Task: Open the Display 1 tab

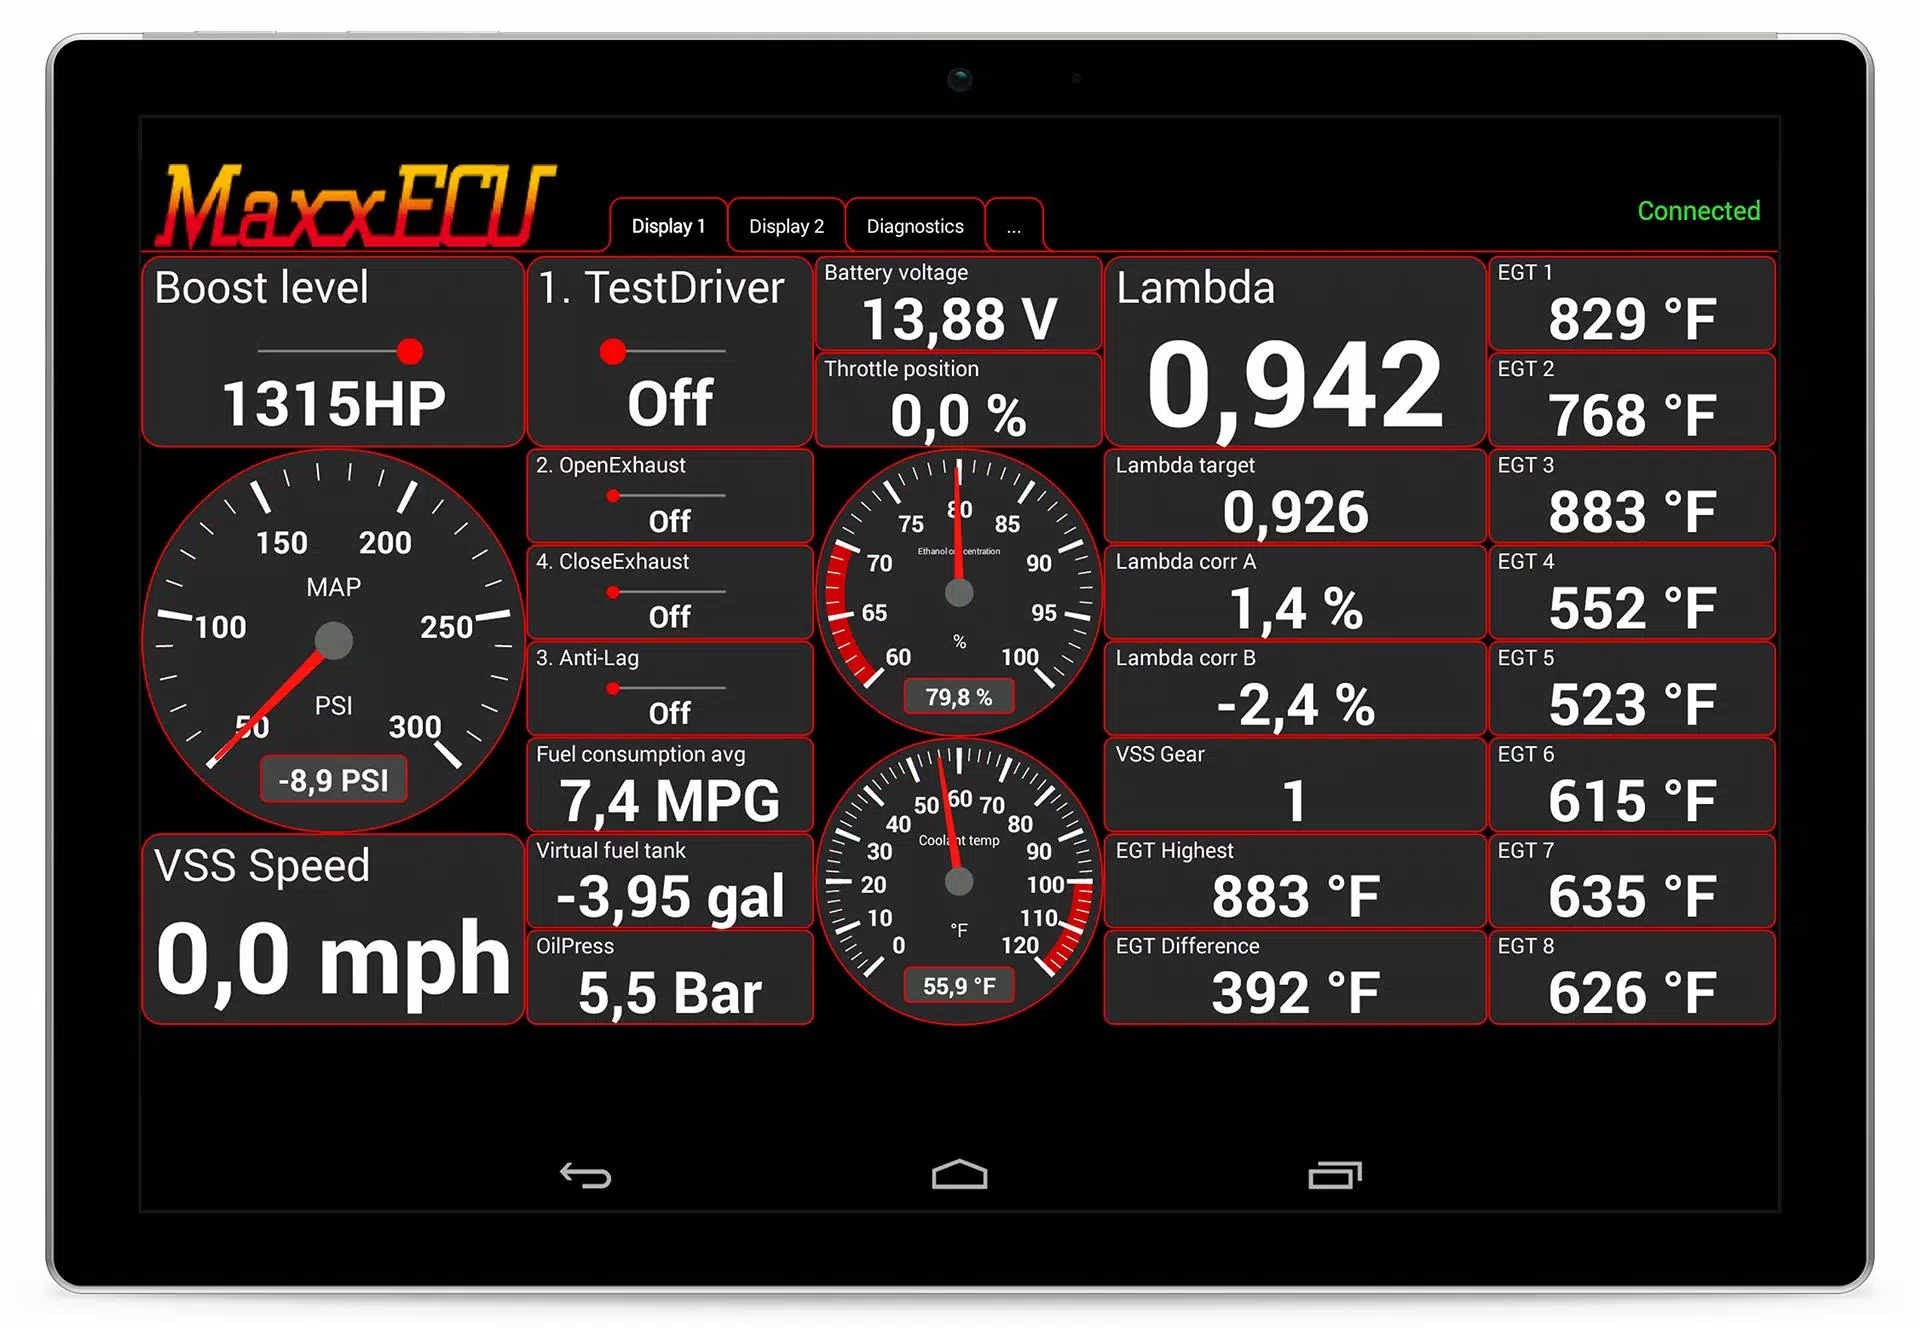Action: pos(665,226)
